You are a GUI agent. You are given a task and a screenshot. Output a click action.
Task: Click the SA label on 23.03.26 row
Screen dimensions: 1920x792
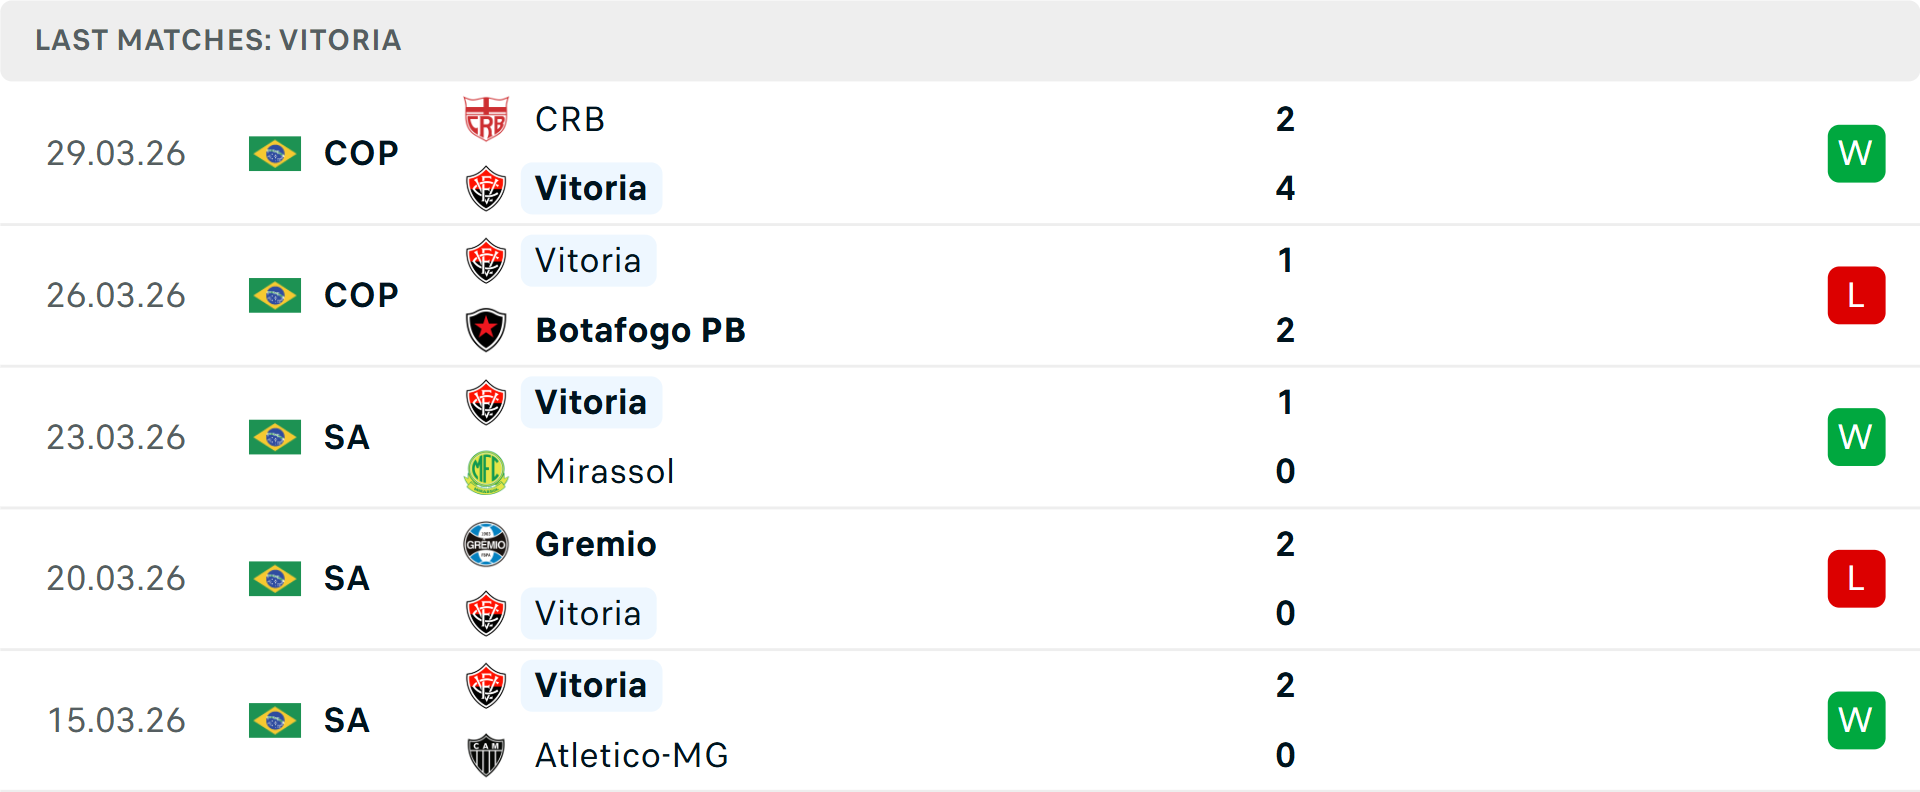pyautogui.click(x=347, y=438)
